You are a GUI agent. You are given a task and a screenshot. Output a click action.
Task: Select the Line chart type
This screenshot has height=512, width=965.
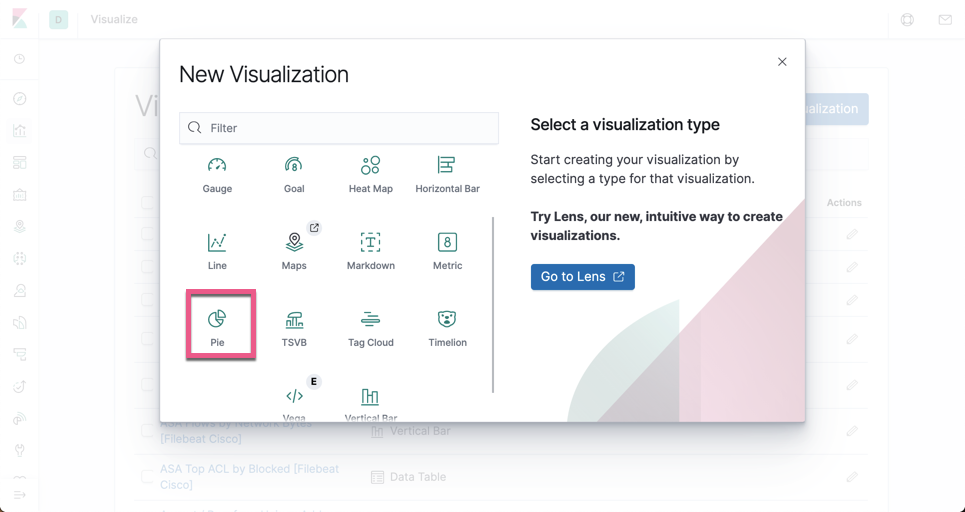click(x=217, y=252)
